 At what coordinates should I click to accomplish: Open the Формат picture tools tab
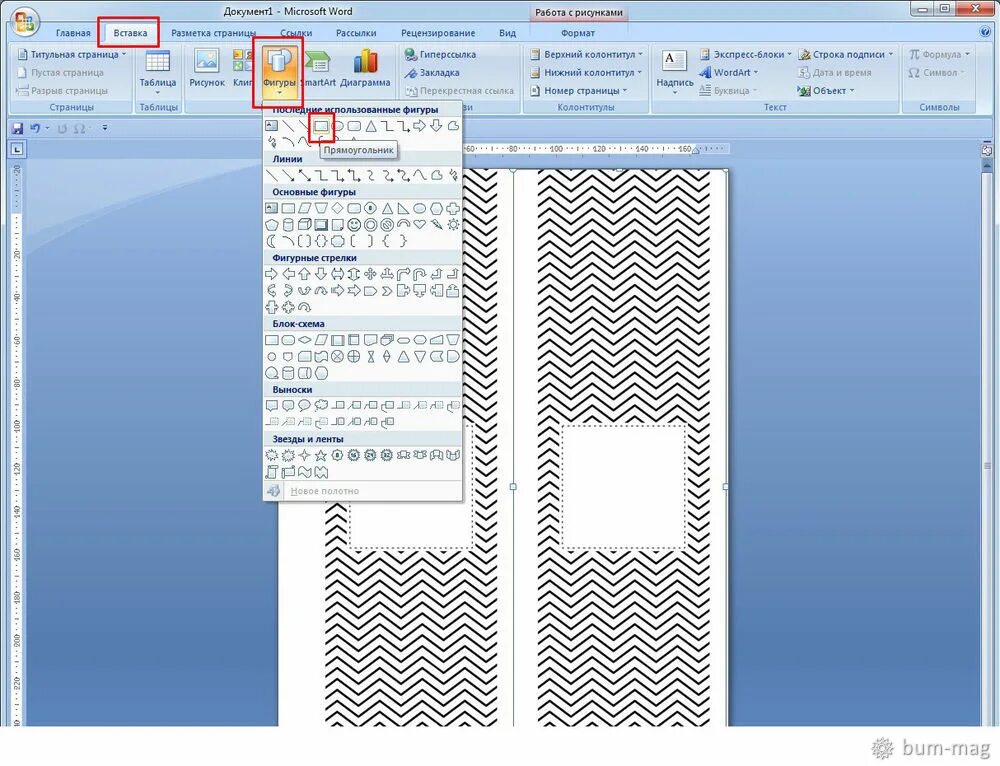577,33
